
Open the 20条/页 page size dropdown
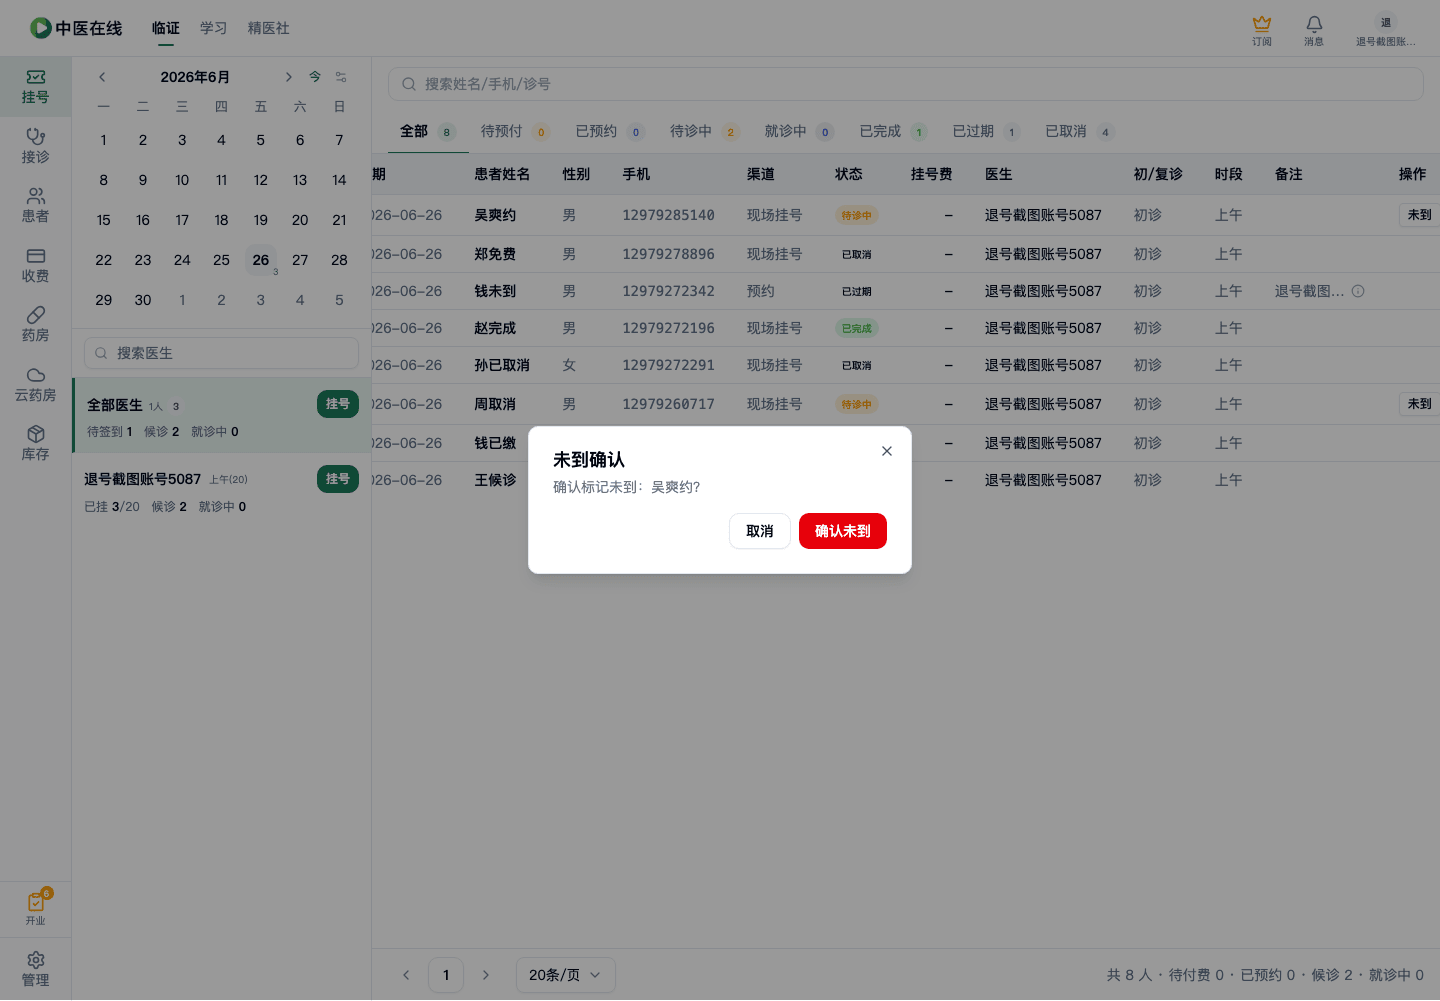pyautogui.click(x=566, y=975)
